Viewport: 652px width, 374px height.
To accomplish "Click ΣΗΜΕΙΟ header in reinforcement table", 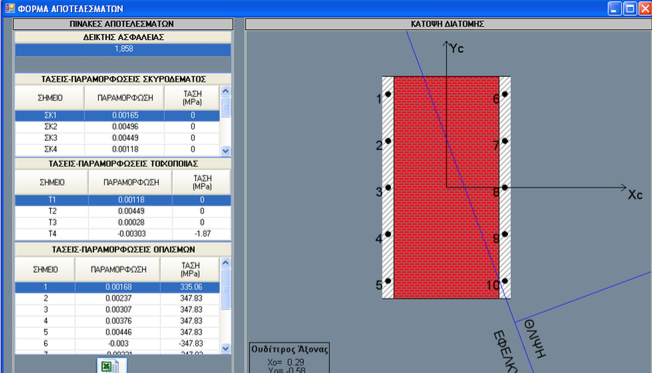I will click(45, 270).
